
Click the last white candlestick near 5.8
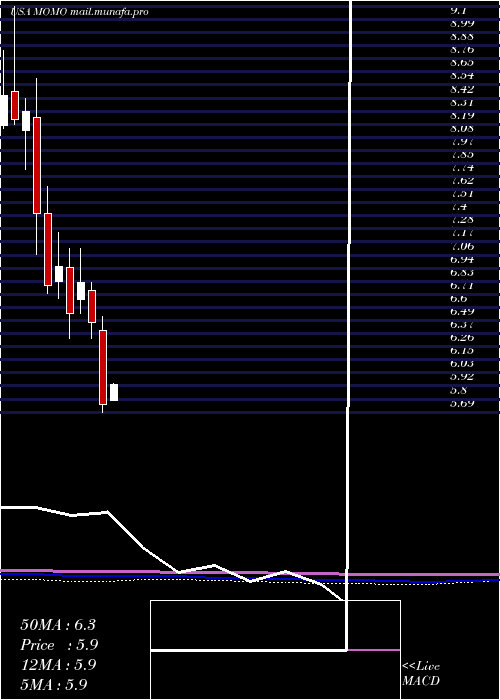click(x=114, y=392)
